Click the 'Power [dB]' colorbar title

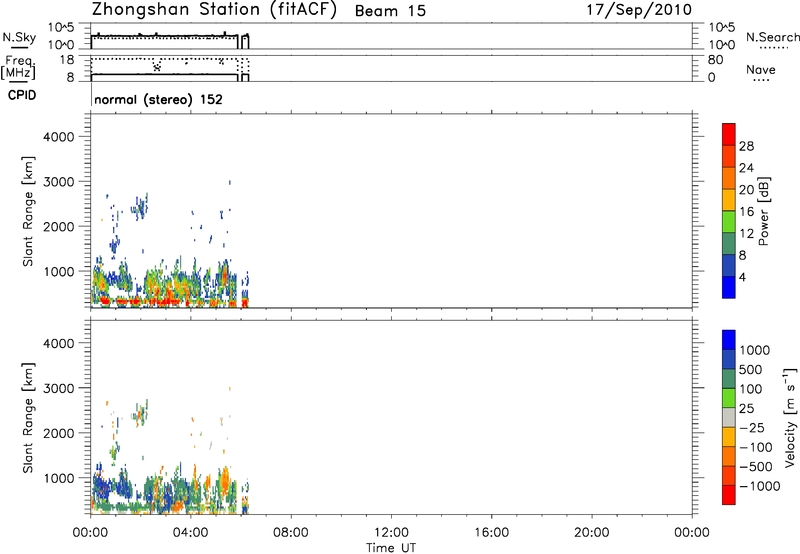click(764, 211)
